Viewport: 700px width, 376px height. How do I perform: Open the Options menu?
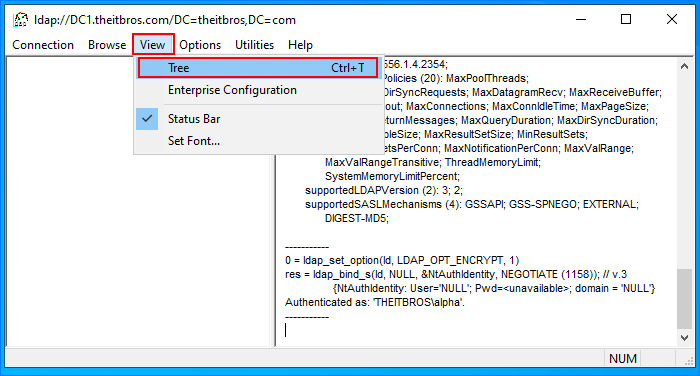pyautogui.click(x=200, y=45)
